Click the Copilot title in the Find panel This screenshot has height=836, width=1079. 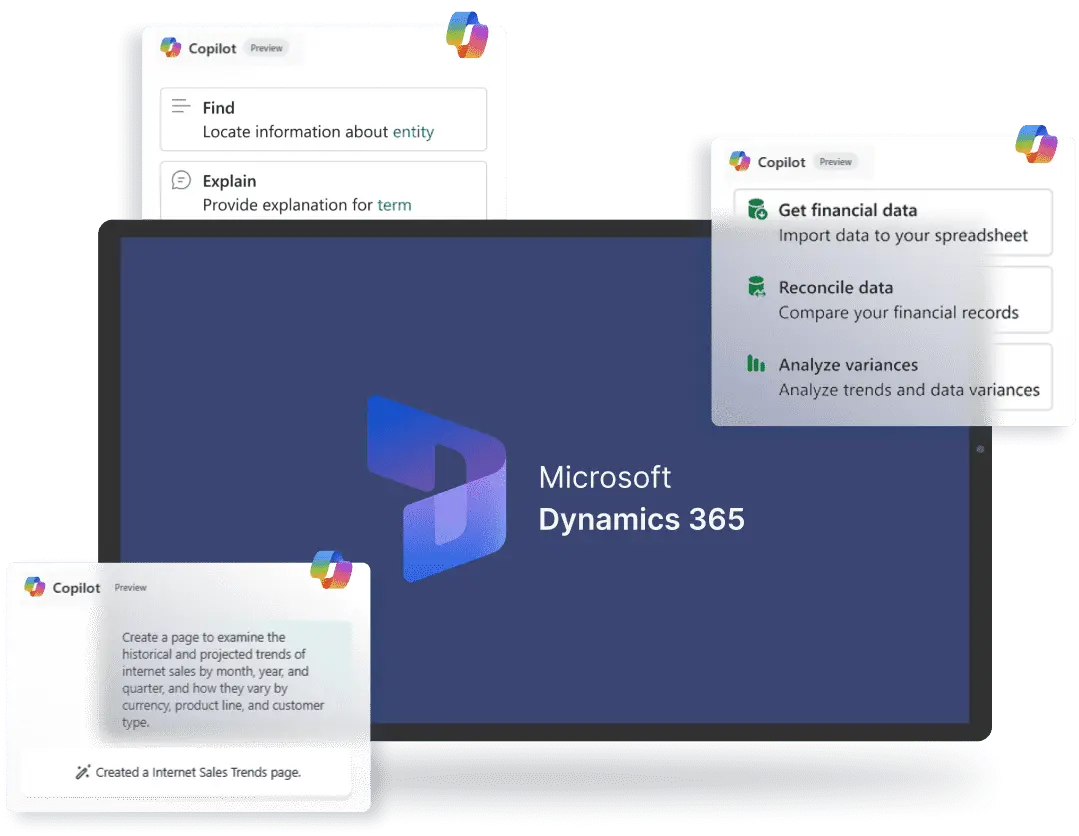(x=212, y=48)
